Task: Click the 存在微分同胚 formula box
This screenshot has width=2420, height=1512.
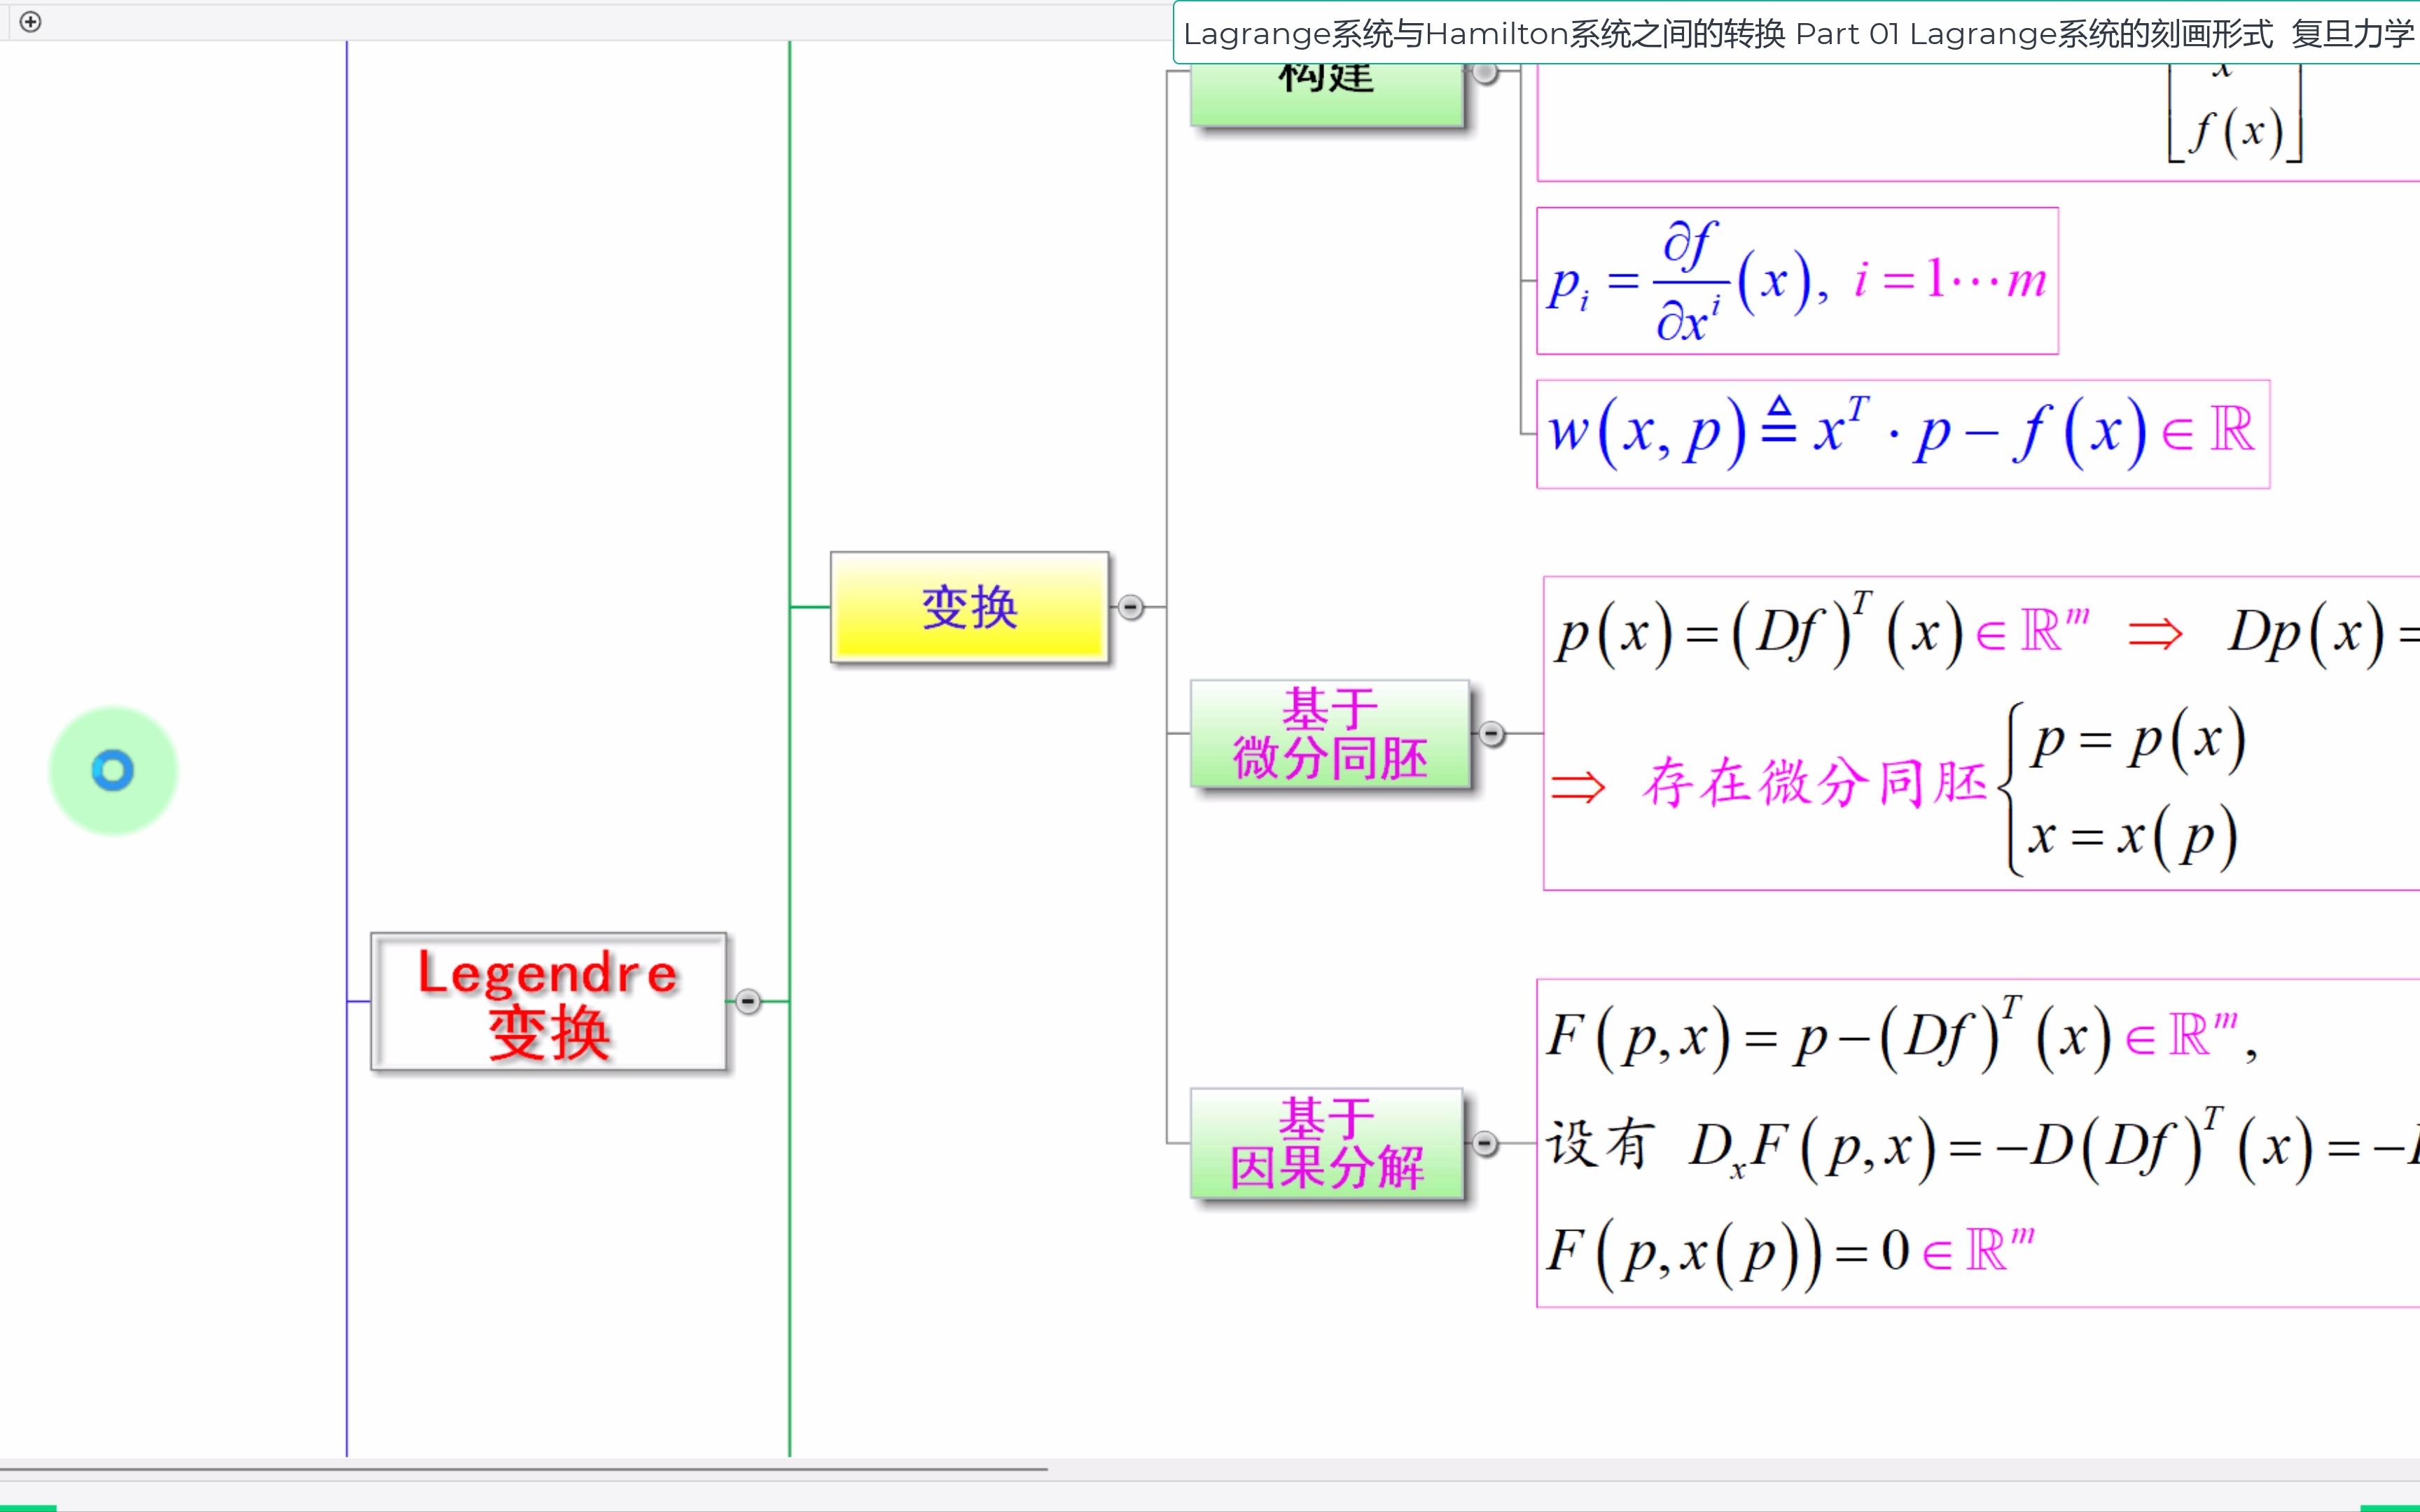Action: pyautogui.click(x=1981, y=733)
